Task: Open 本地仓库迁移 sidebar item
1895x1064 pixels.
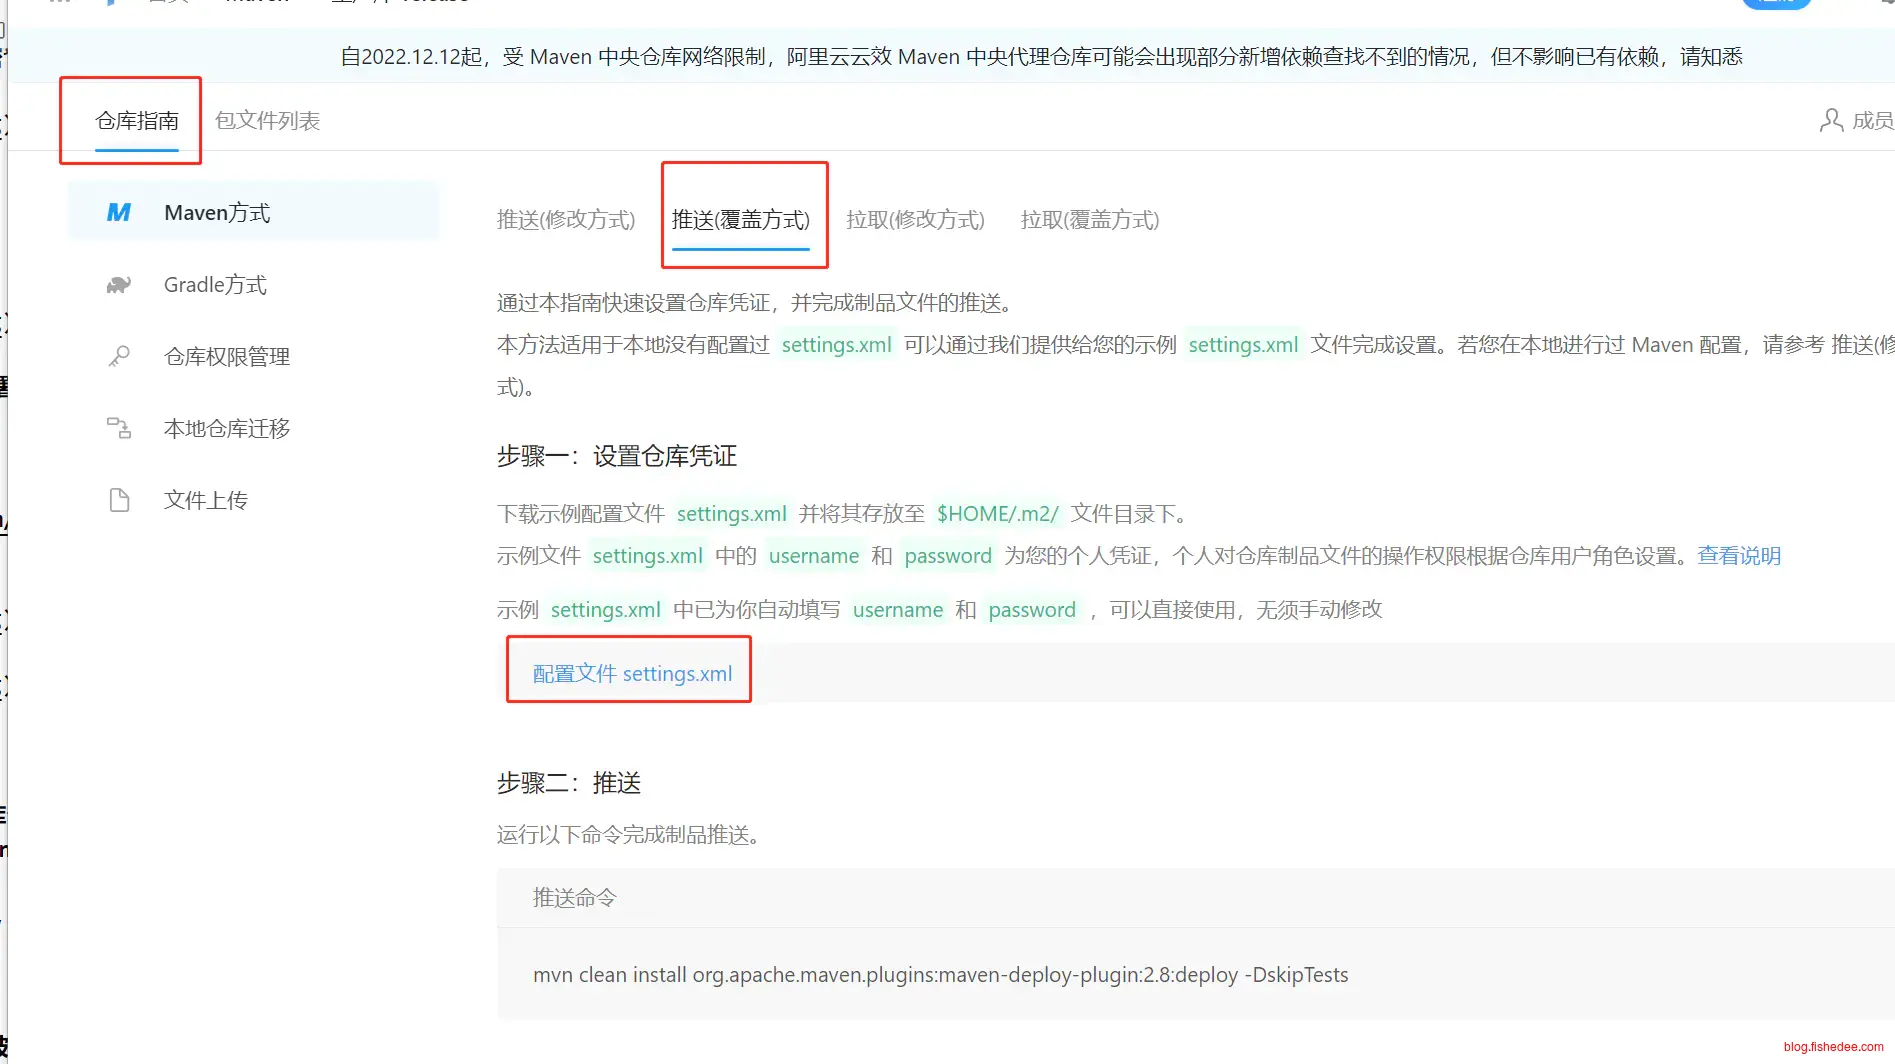Action: [x=227, y=429]
